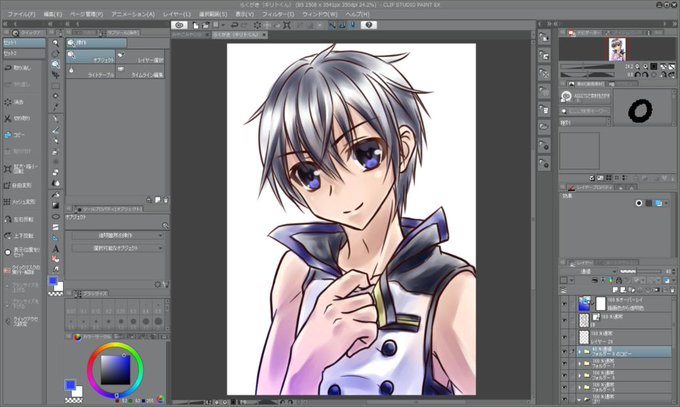680x407 pixels.
Task: Open the 選択可能なオブジェクト dropdown
Action: pyautogui.click(x=117, y=248)
